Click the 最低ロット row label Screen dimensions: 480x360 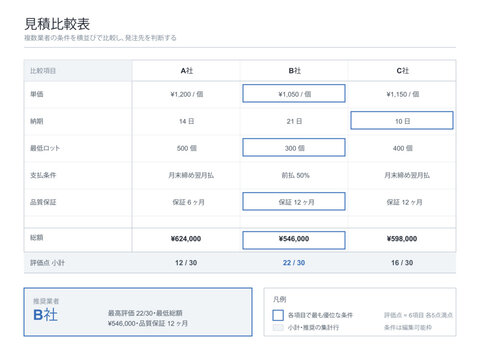click(x=45, y=148)
